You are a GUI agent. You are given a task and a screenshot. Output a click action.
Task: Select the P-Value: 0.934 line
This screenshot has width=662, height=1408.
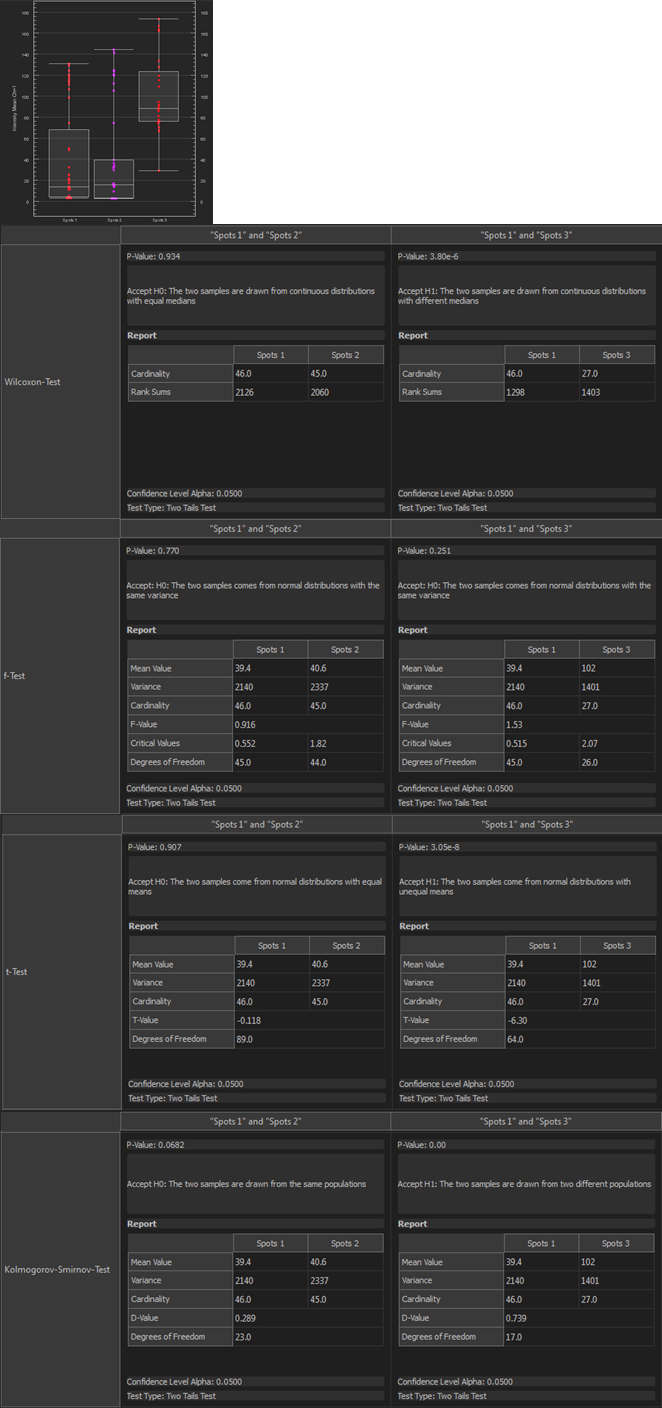pos(255,256)
